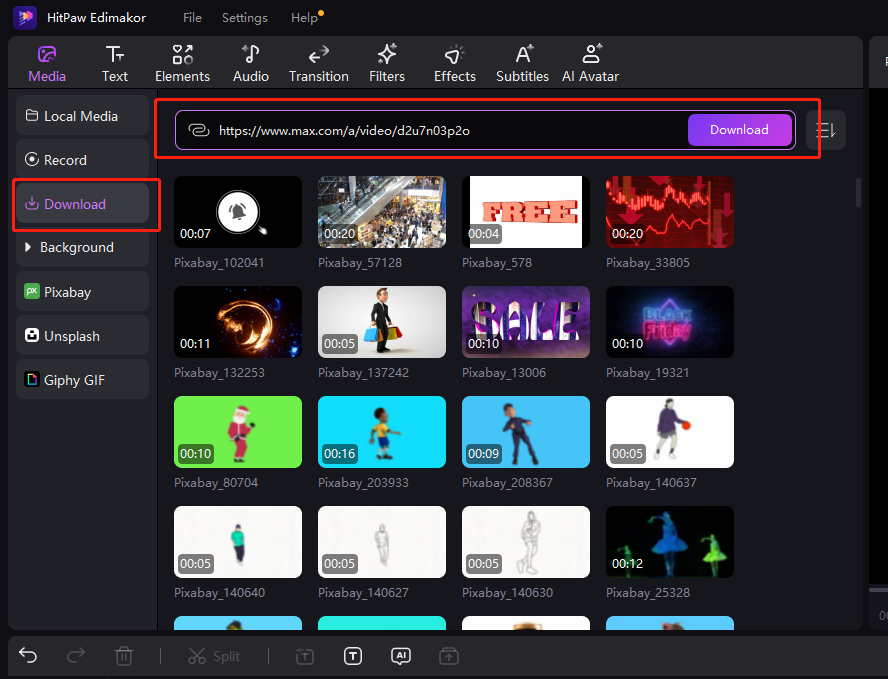This screenshot has width=888, height=679.
Task: Open the sort list icon beside Download
Action: coord(826,130)
